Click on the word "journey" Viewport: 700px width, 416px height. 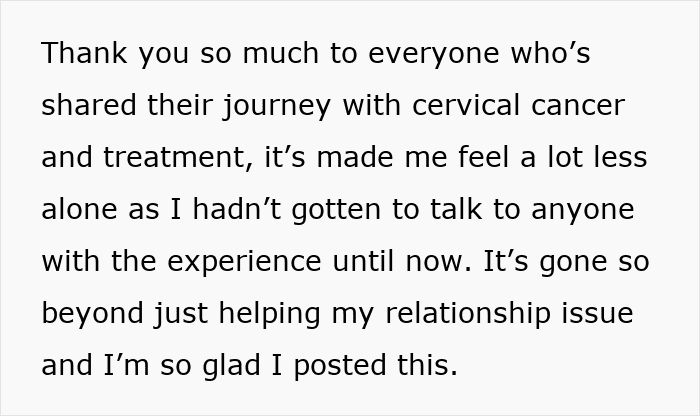(x=292, y=106)
